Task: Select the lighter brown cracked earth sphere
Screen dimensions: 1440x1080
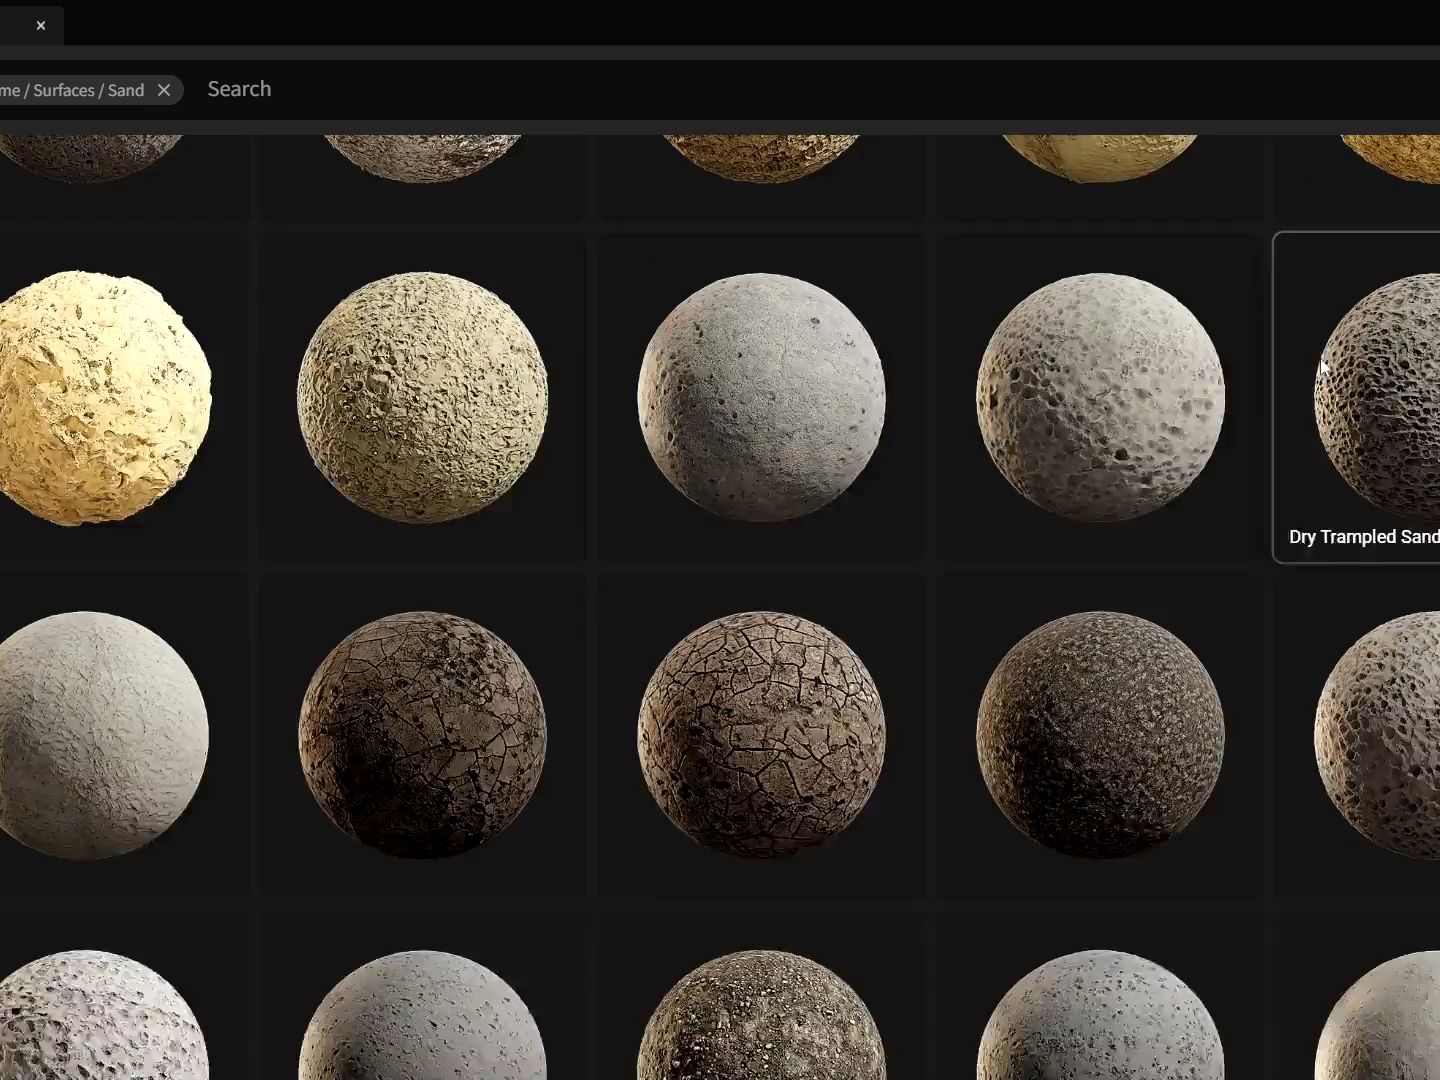Action: point(761,735)
